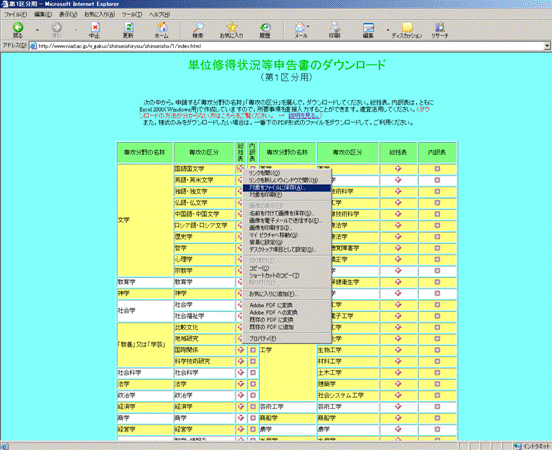Image resolution: width=552 pixels, height=450 pixels.
Task: Click 総括表 diamond icon in 国際関係 row
Action: [241, 350]
